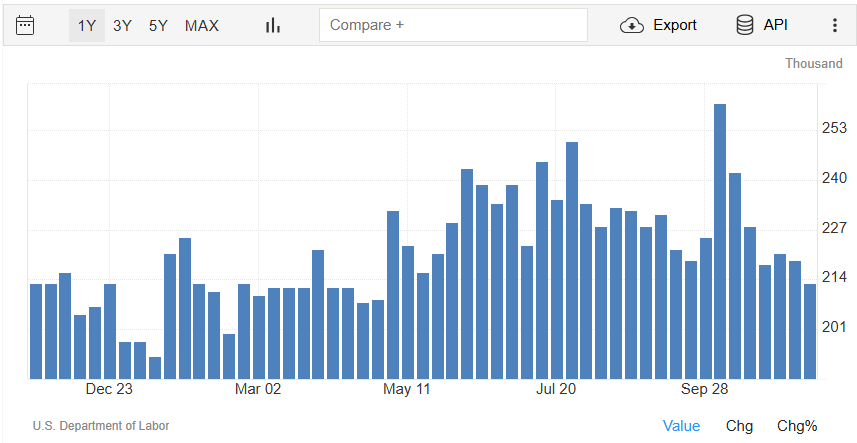The width and height of the screenshot is (857, 443).
Task: Show the MAX time range
Action: tap(202, 26)
